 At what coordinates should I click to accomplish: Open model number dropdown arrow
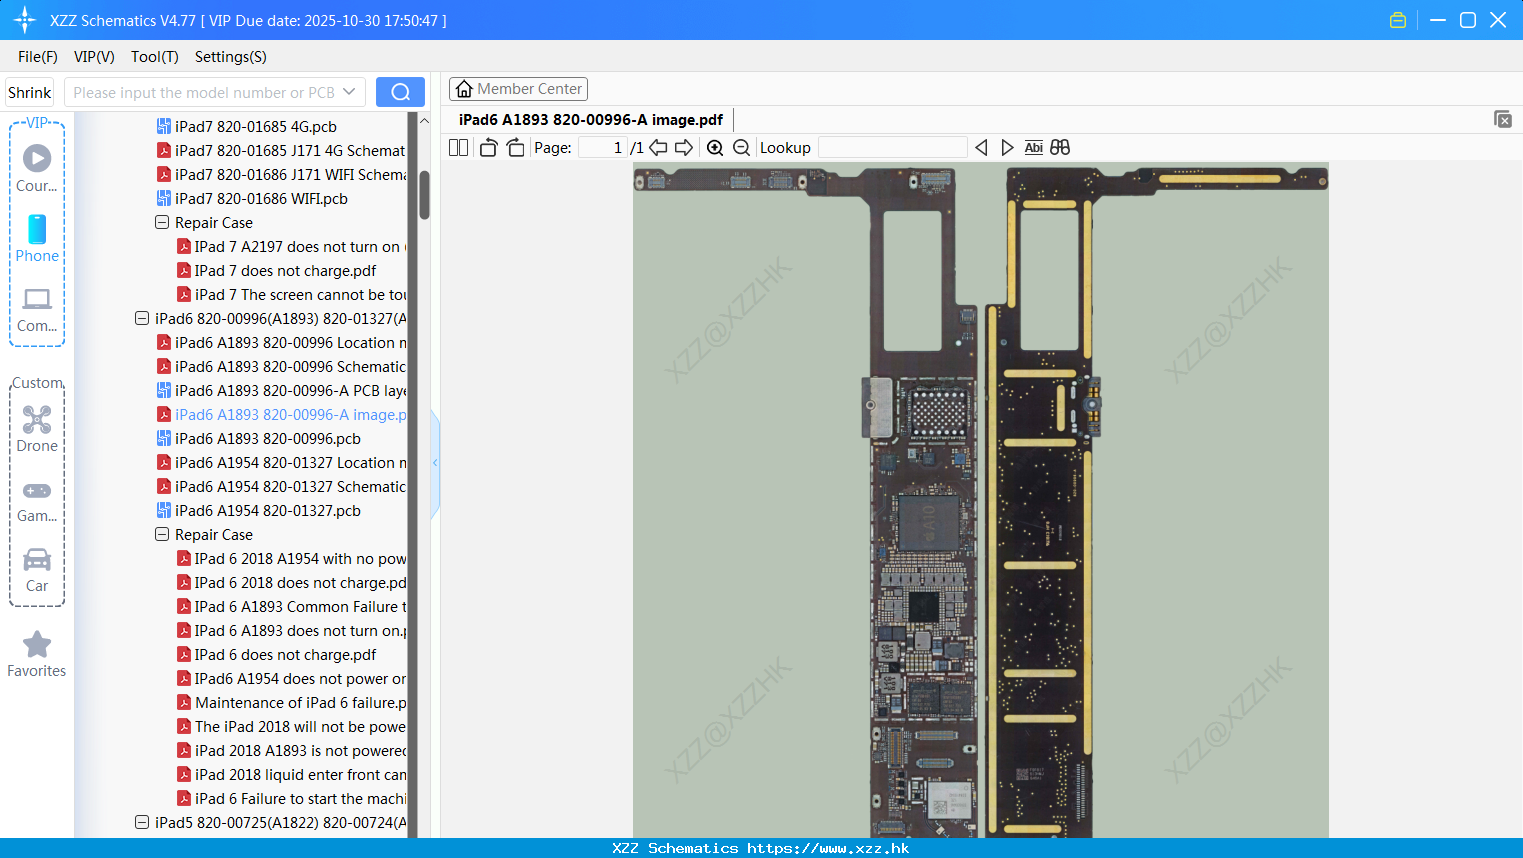pos(349,92)
